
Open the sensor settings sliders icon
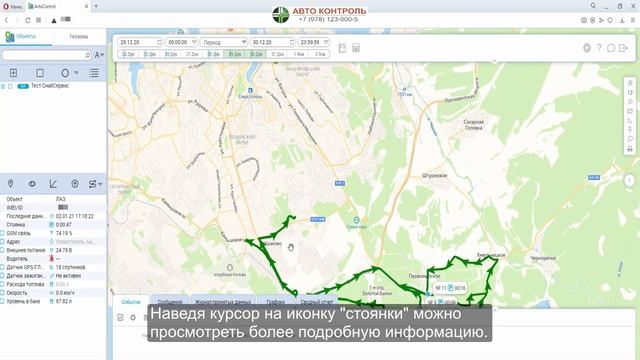click(93, 184)
